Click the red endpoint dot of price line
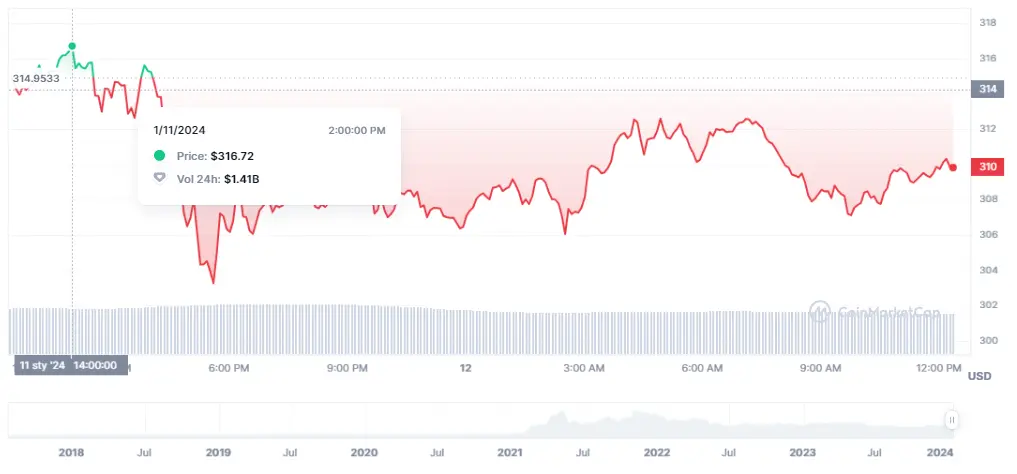This screenshot has width=1017, height=474. pyautogui.click(x=953, y=167)
